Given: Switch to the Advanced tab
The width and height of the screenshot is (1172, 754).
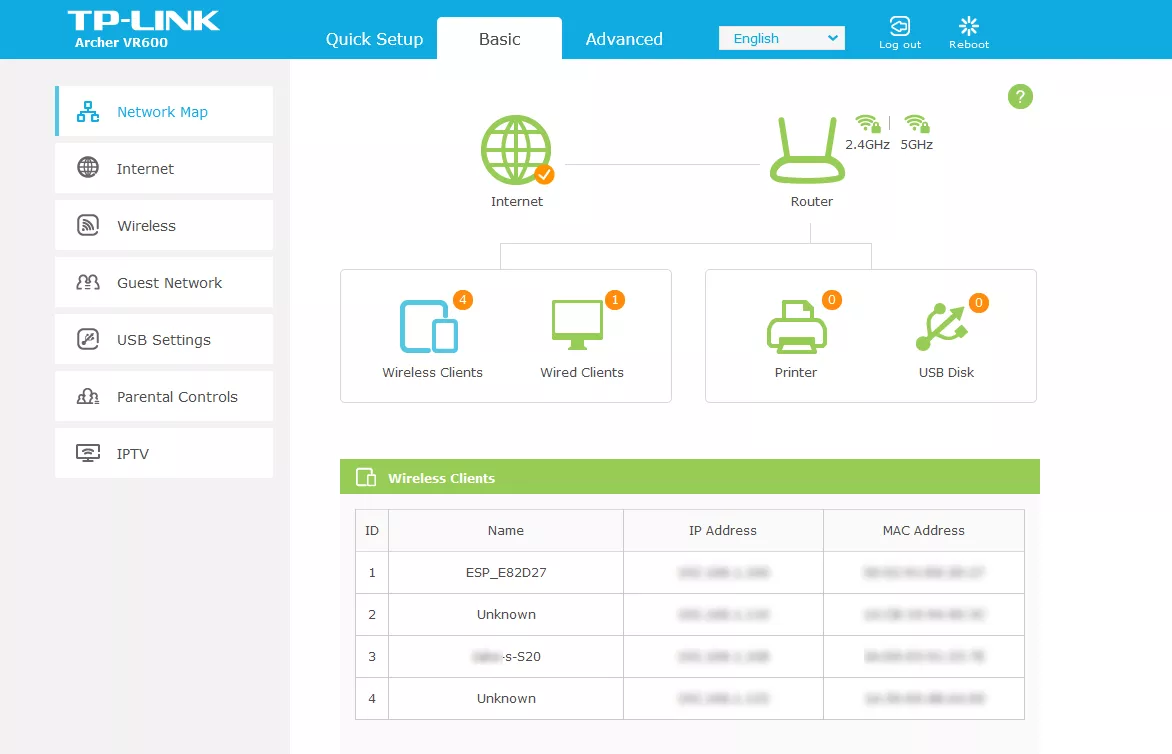Looking at the screenshot, I should click(x=624, y=39).
